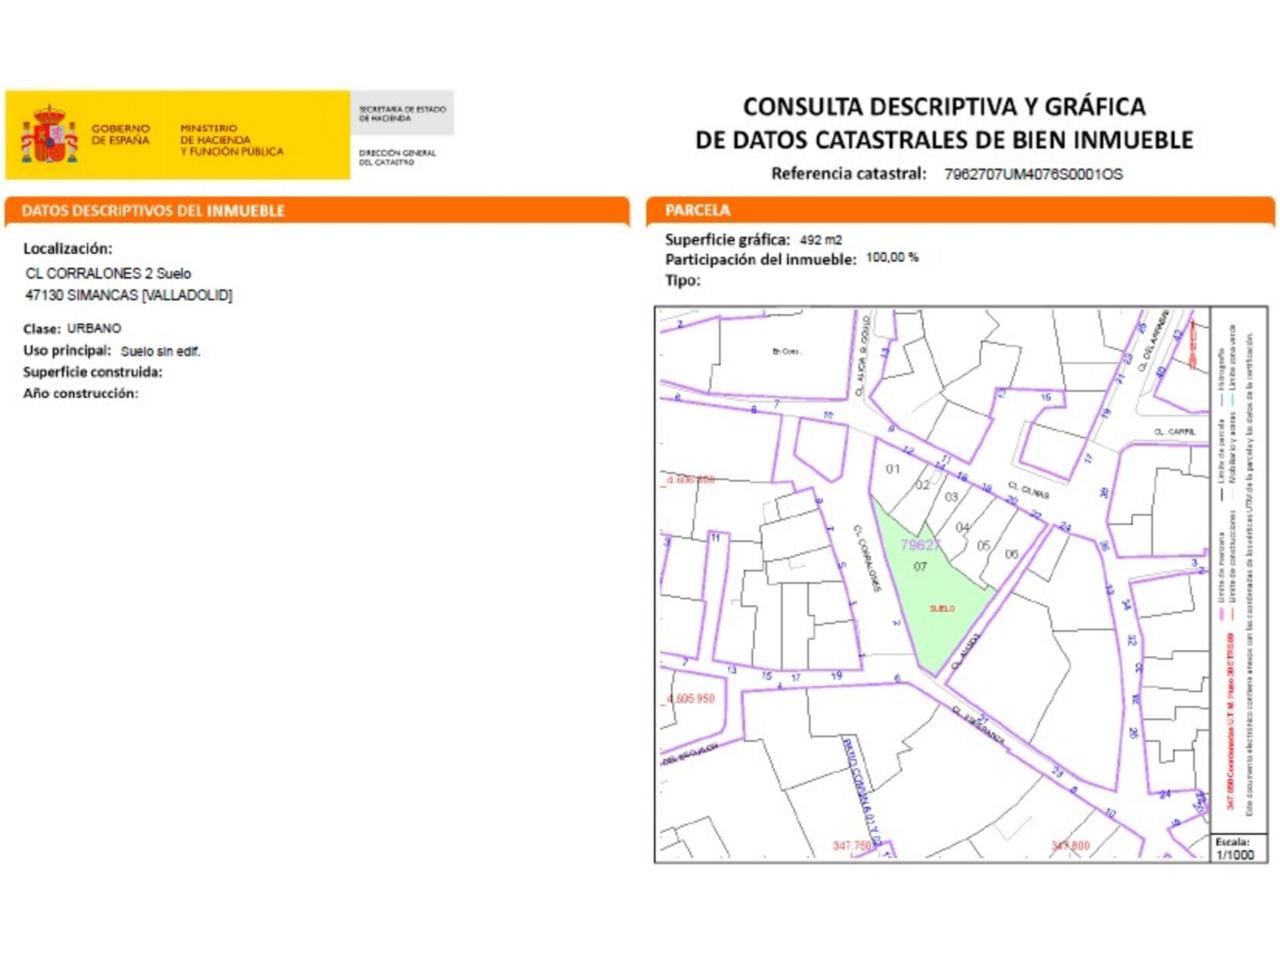Image resolution: width=1280 pixels, height=960 pixels.
Task: Click the 'Suelo sin edif.' value
Action: point(160,351)
